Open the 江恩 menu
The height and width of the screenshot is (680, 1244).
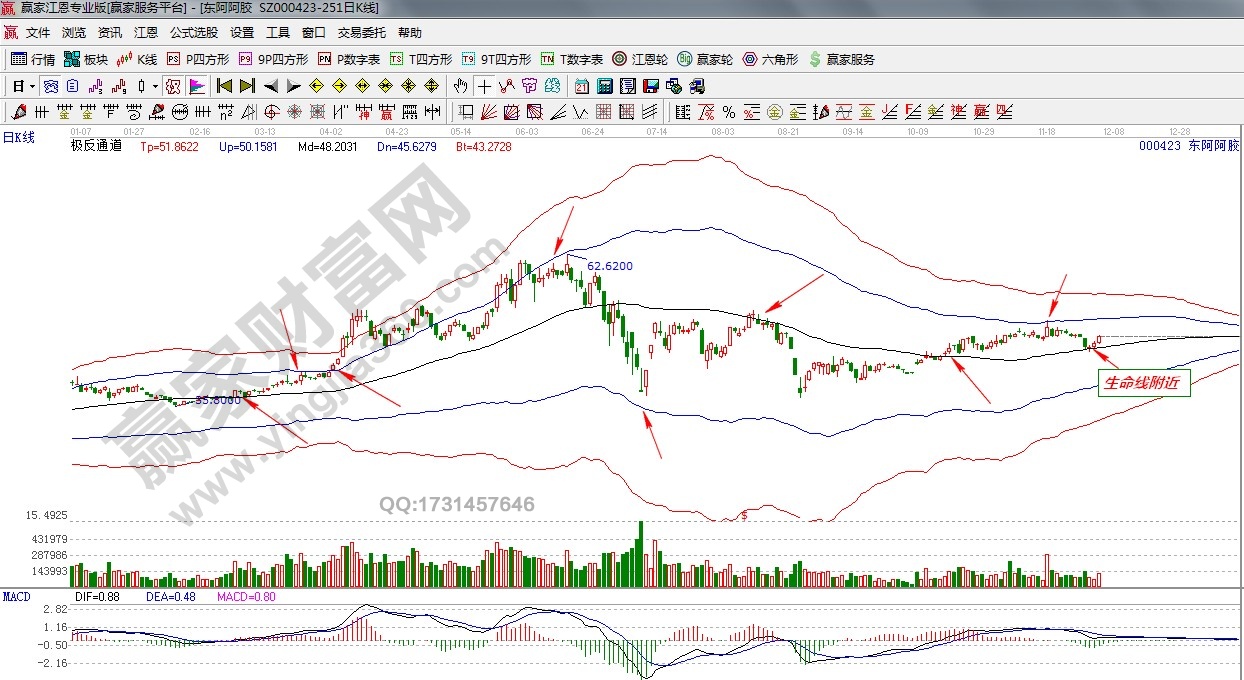point(146,33)
